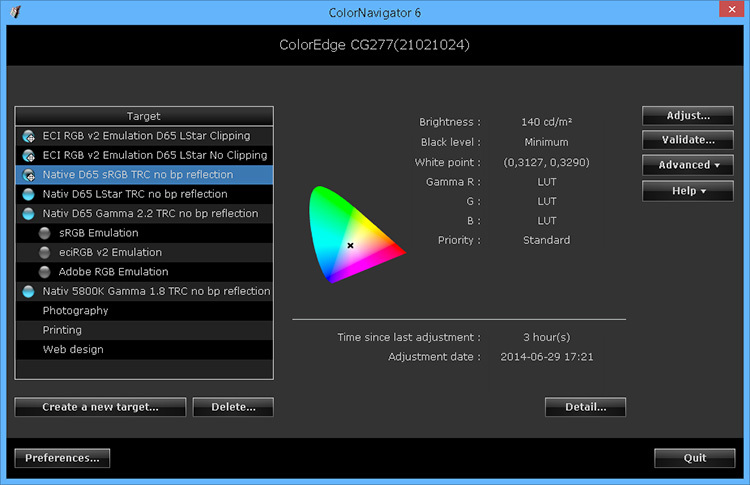The height and width of the screenshot is (485, 750).
Task: Click blue sphere icon of Nativ D65 LStar TRC
Action: click(x=29, y=194)
